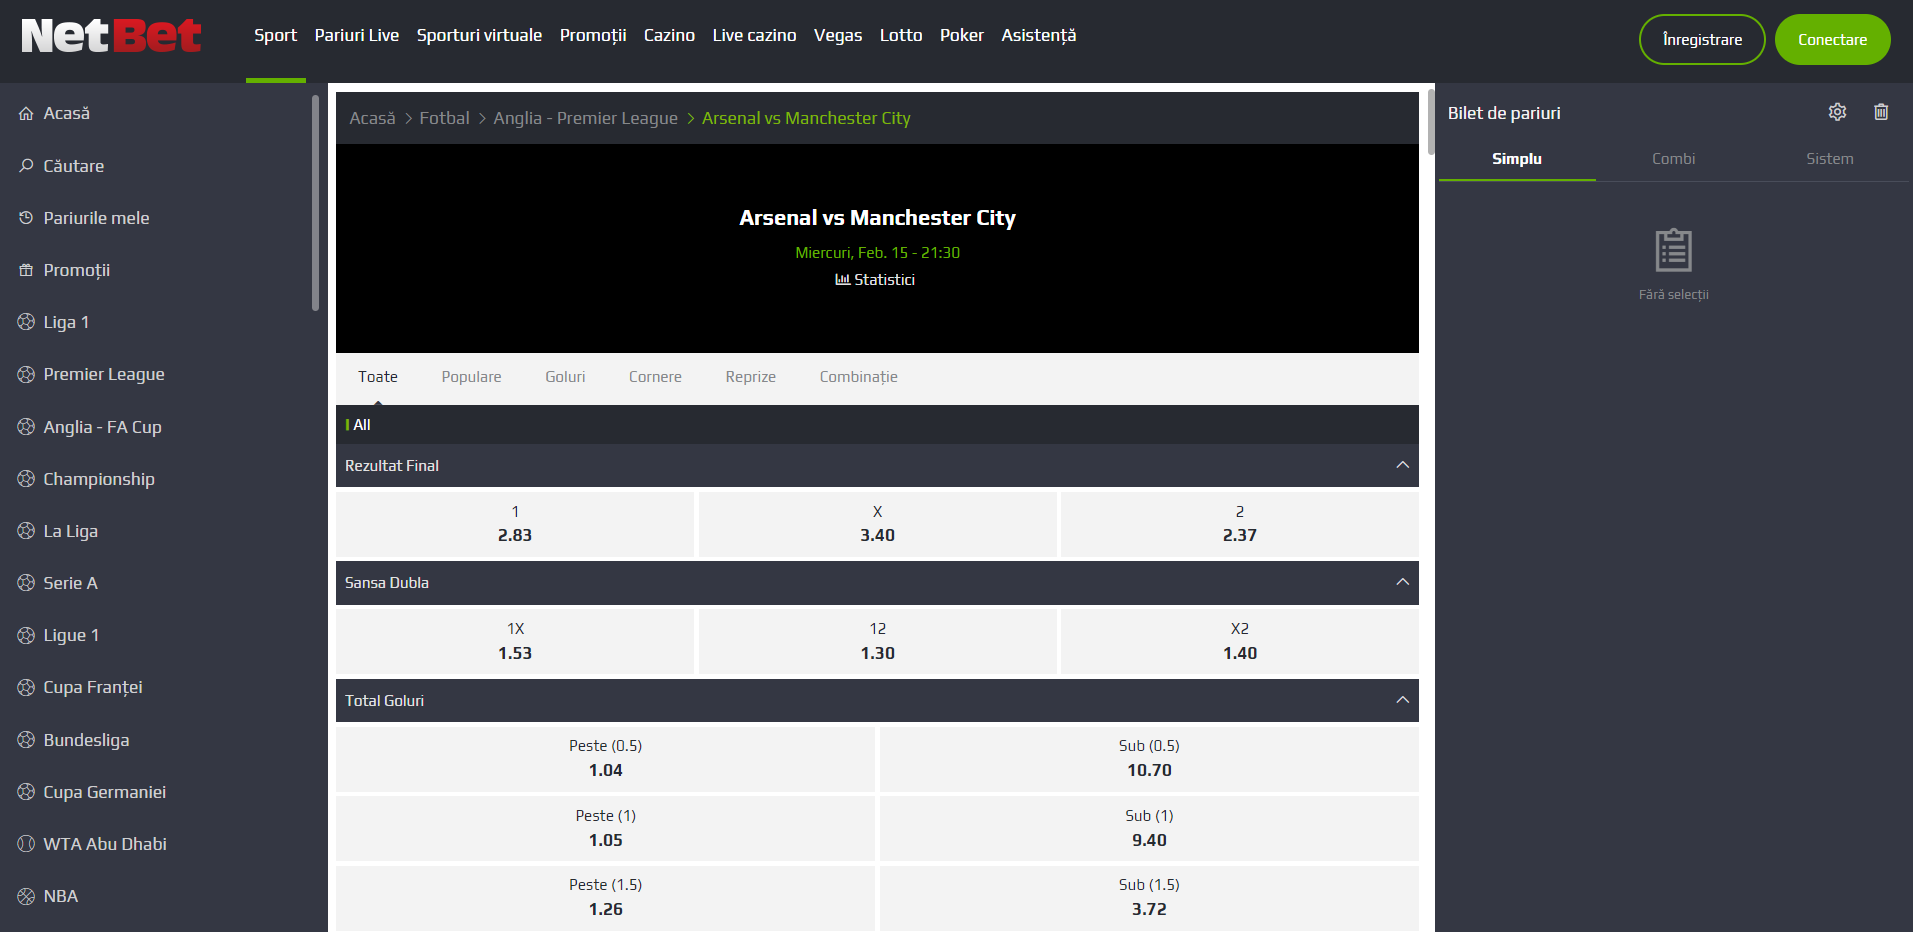Click the football icon beside Championship
Screen dimensions: 1915x932
26,479
